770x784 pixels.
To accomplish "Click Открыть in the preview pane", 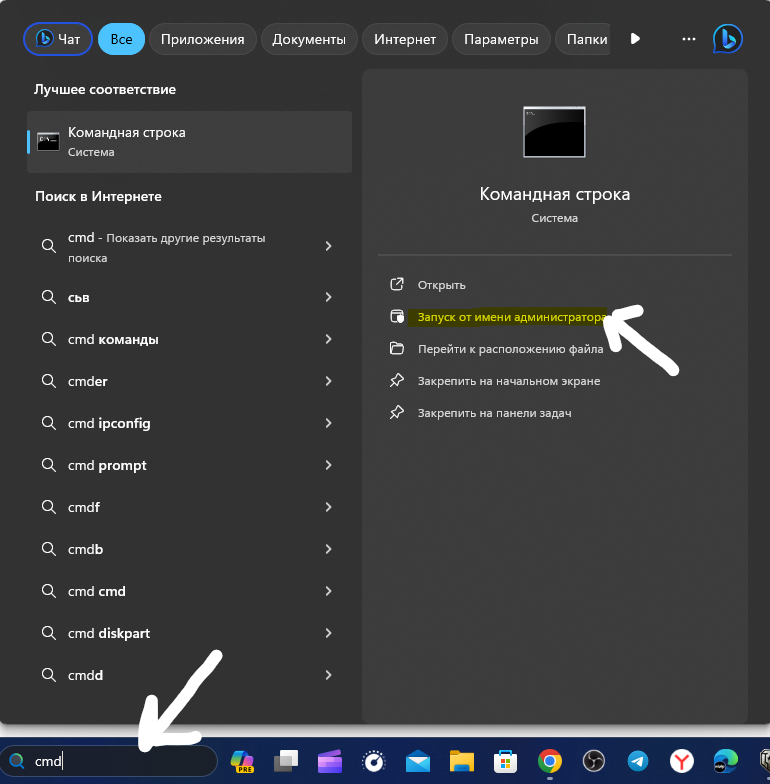I will pos(442,285).
